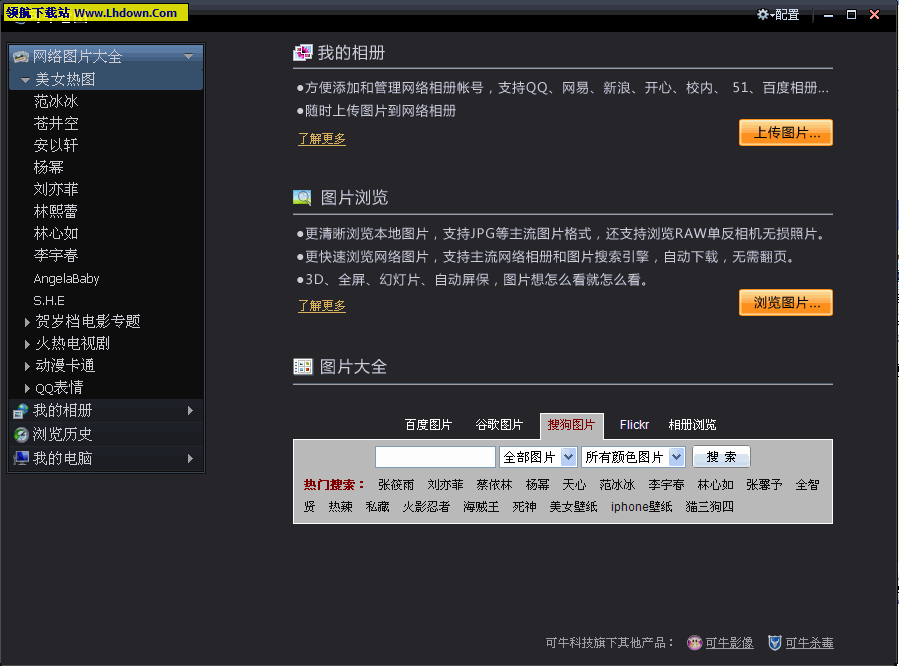Select 范冰冰 in the sidebar tree

(56, 101)
